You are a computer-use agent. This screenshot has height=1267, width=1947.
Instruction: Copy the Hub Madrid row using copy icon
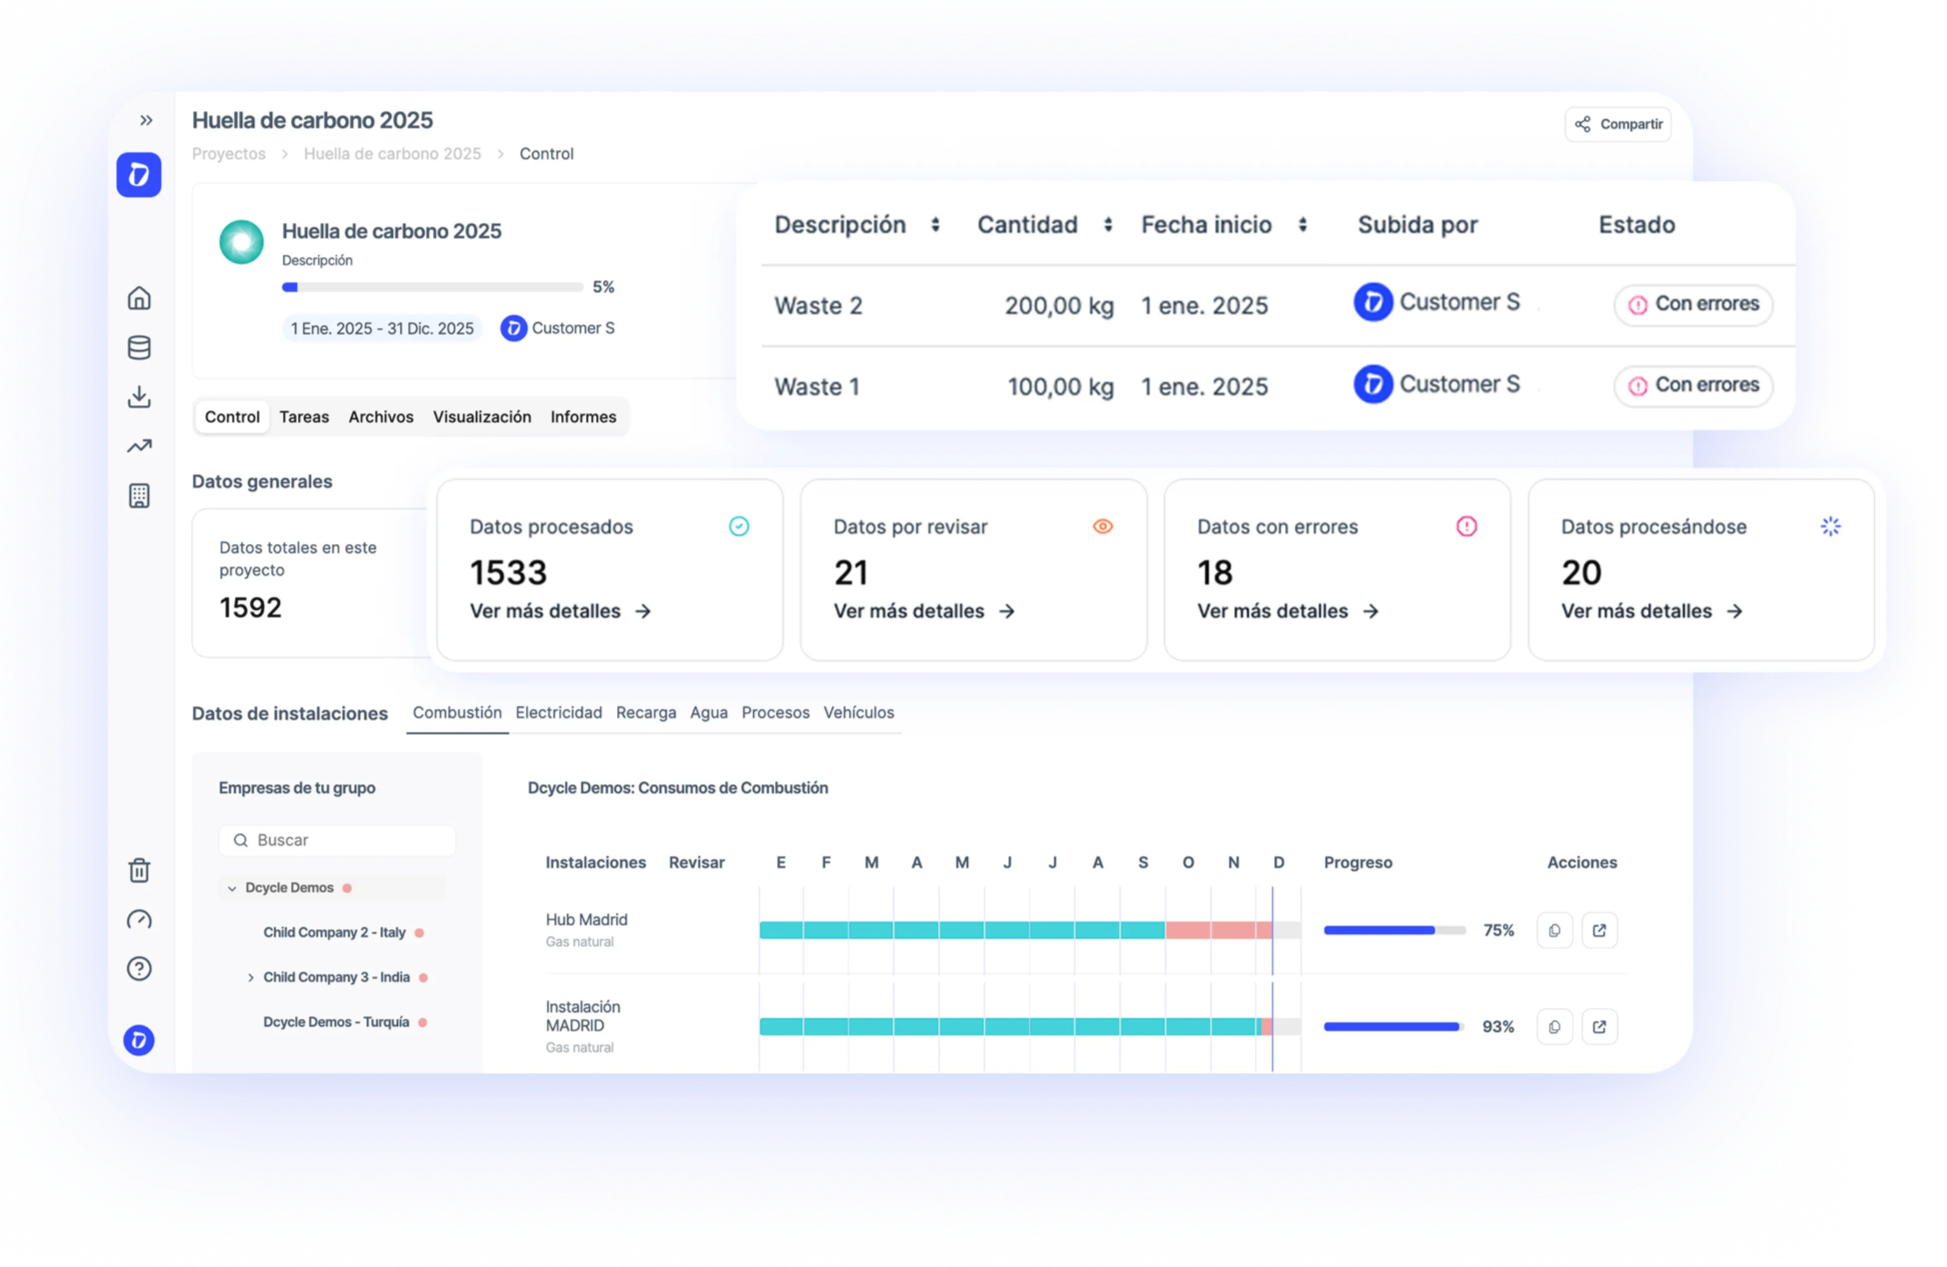pos(1554,930)
